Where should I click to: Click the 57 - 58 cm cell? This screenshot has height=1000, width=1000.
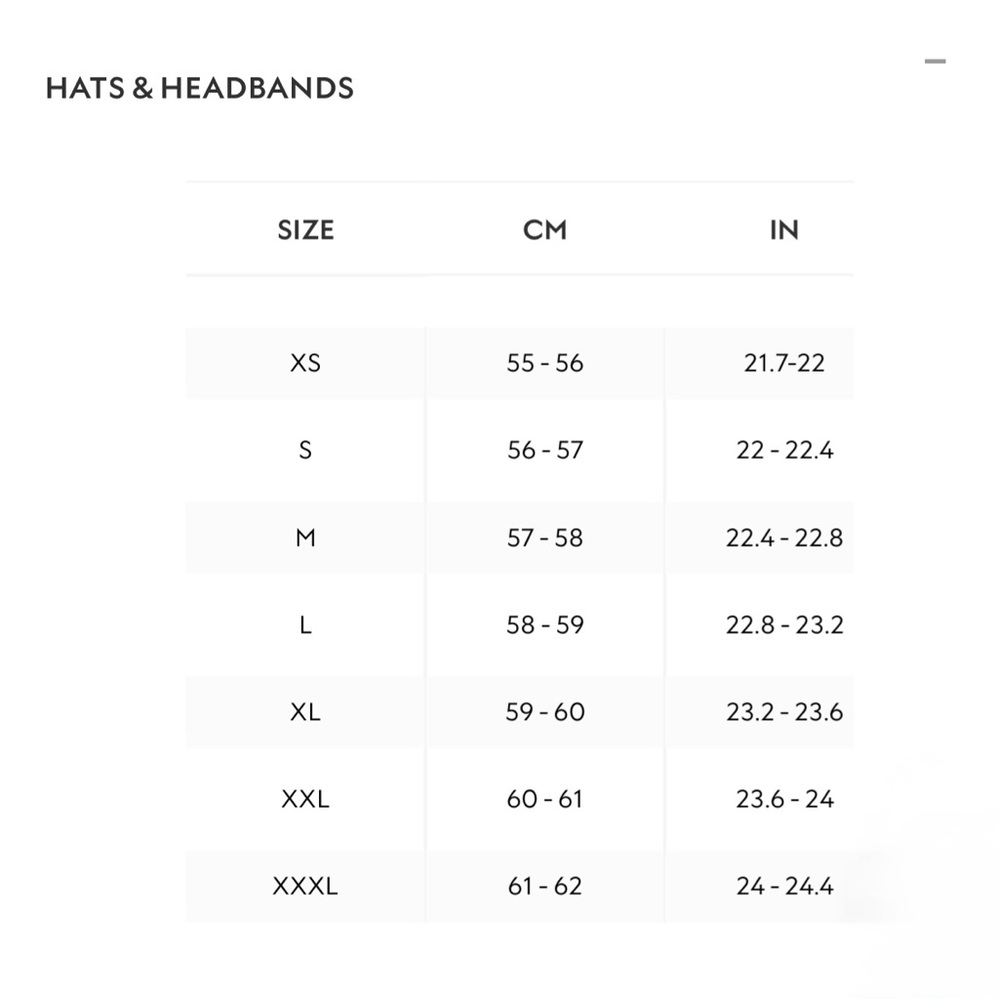[545, 538]
